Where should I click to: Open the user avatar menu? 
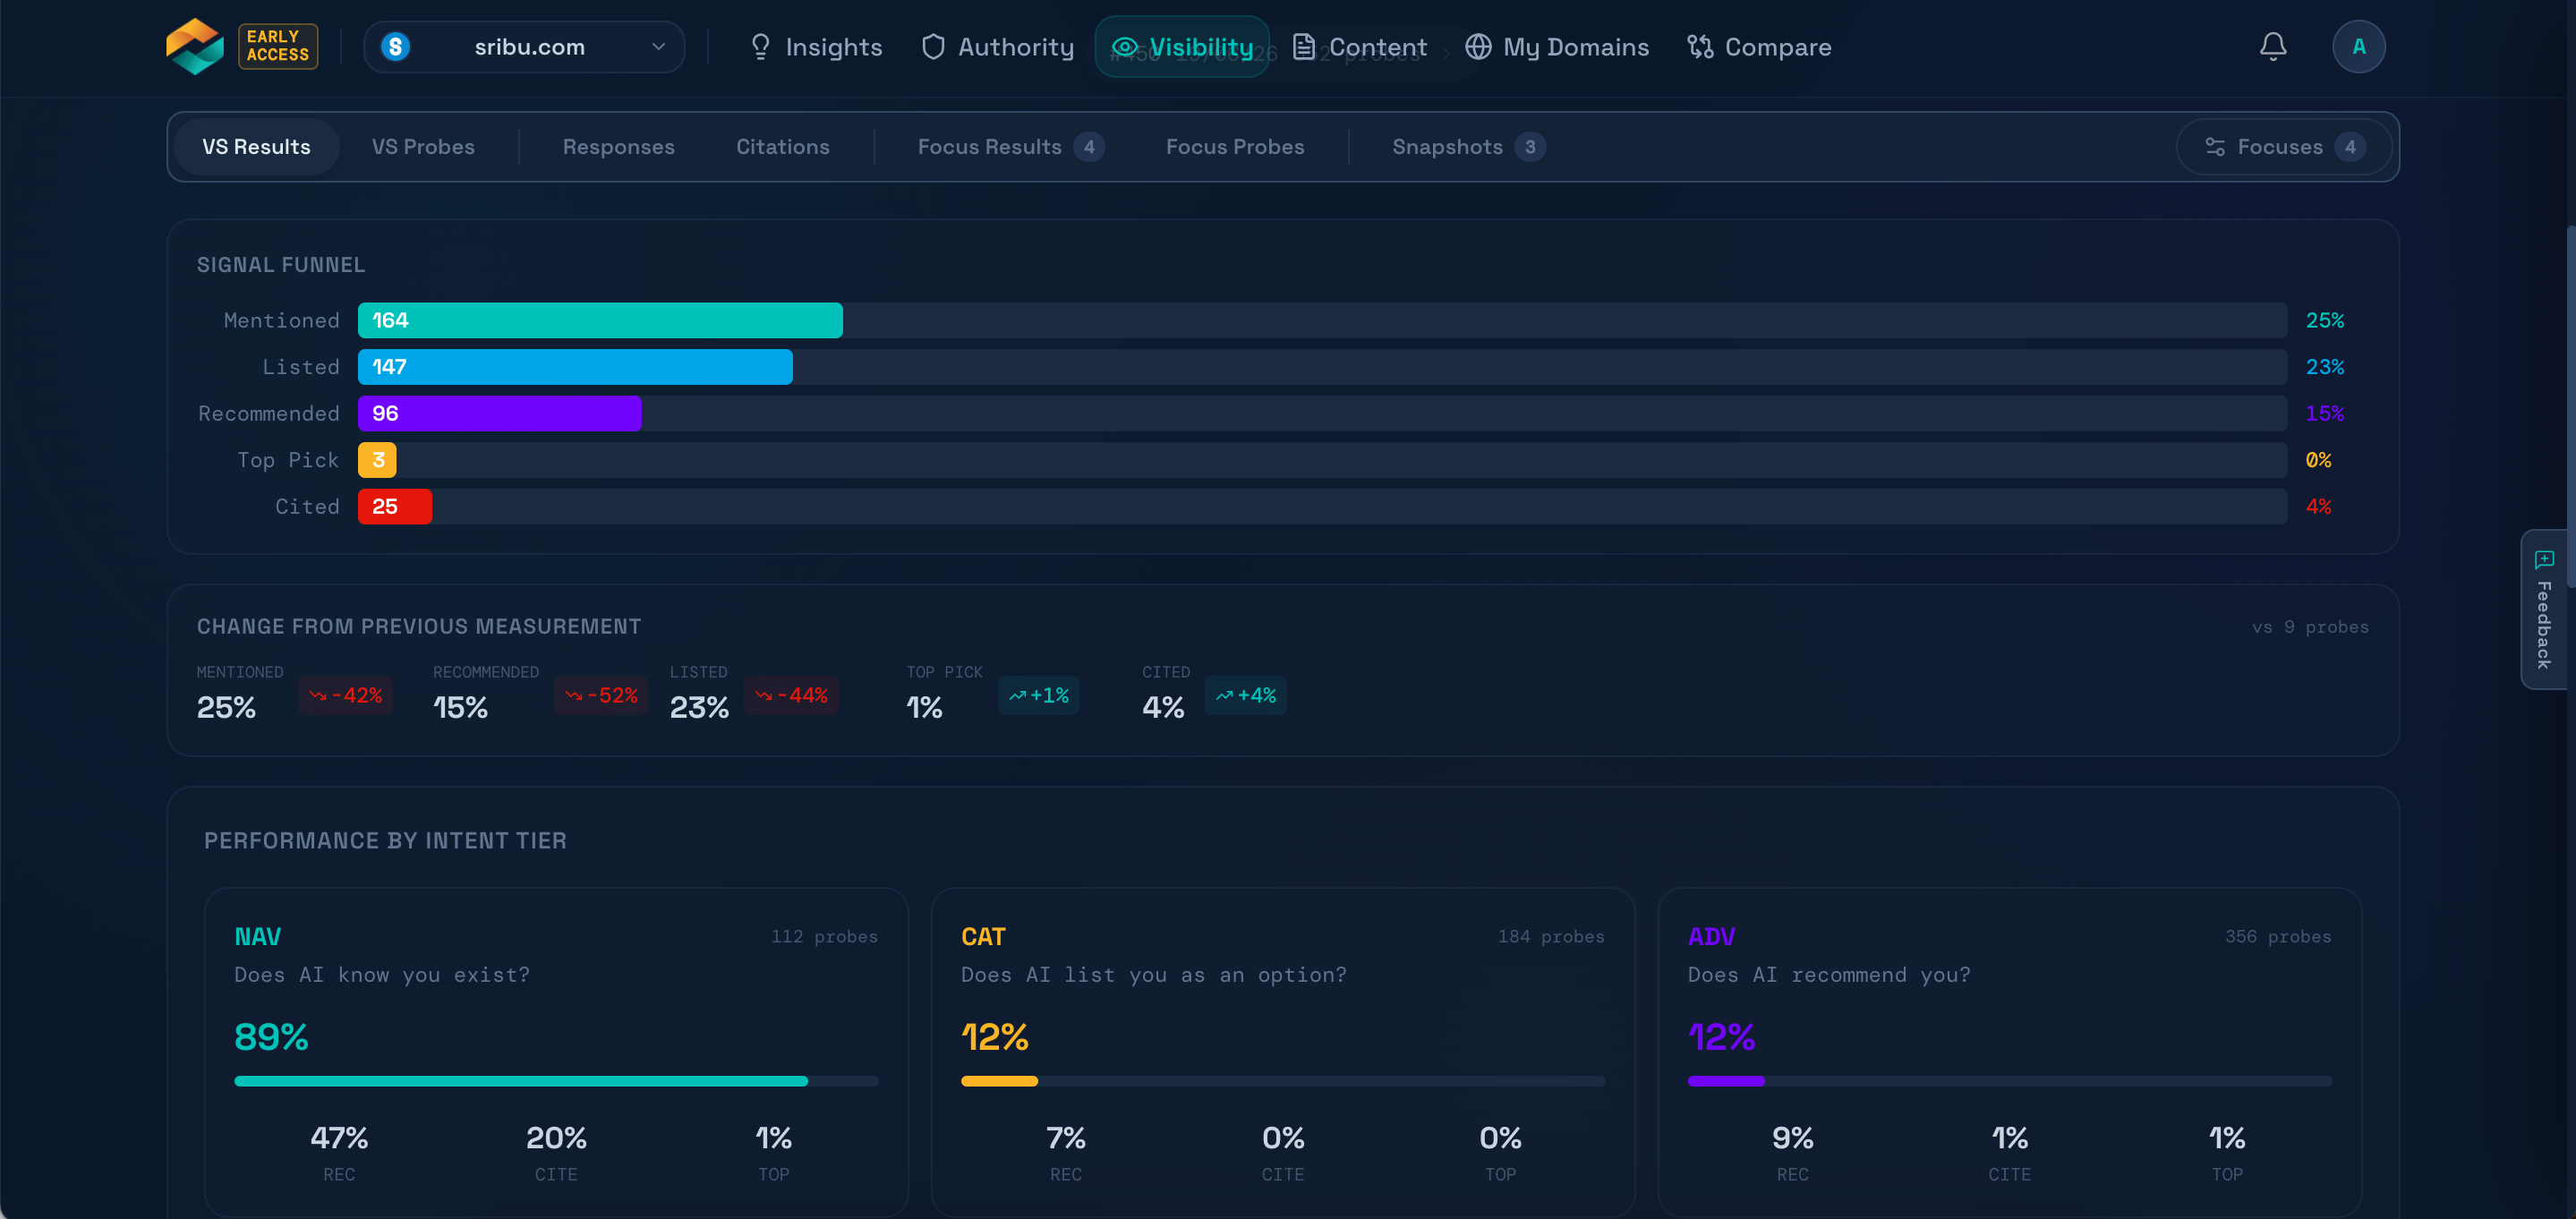click(2359, 46)
